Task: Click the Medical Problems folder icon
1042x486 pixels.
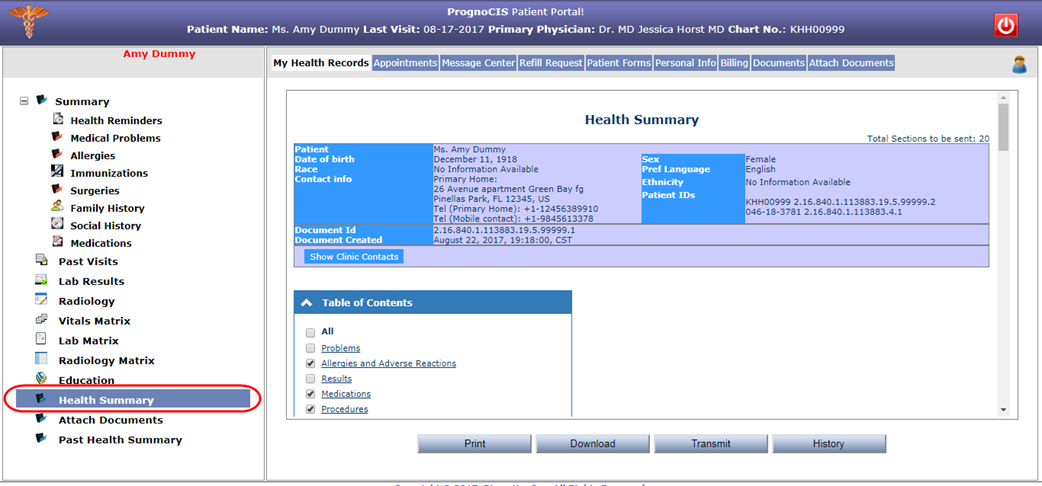Action: (58, 137)
